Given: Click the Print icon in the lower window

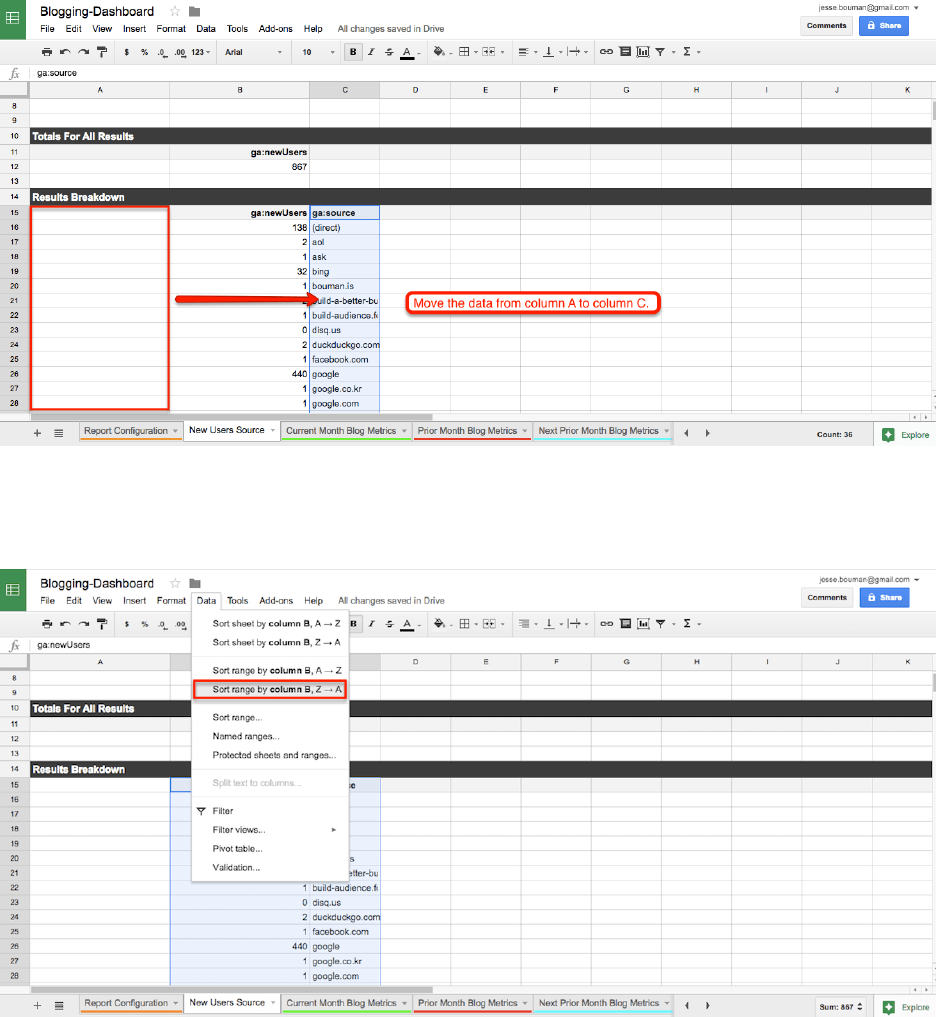Looking at the screenshot, I should [47, 624].
